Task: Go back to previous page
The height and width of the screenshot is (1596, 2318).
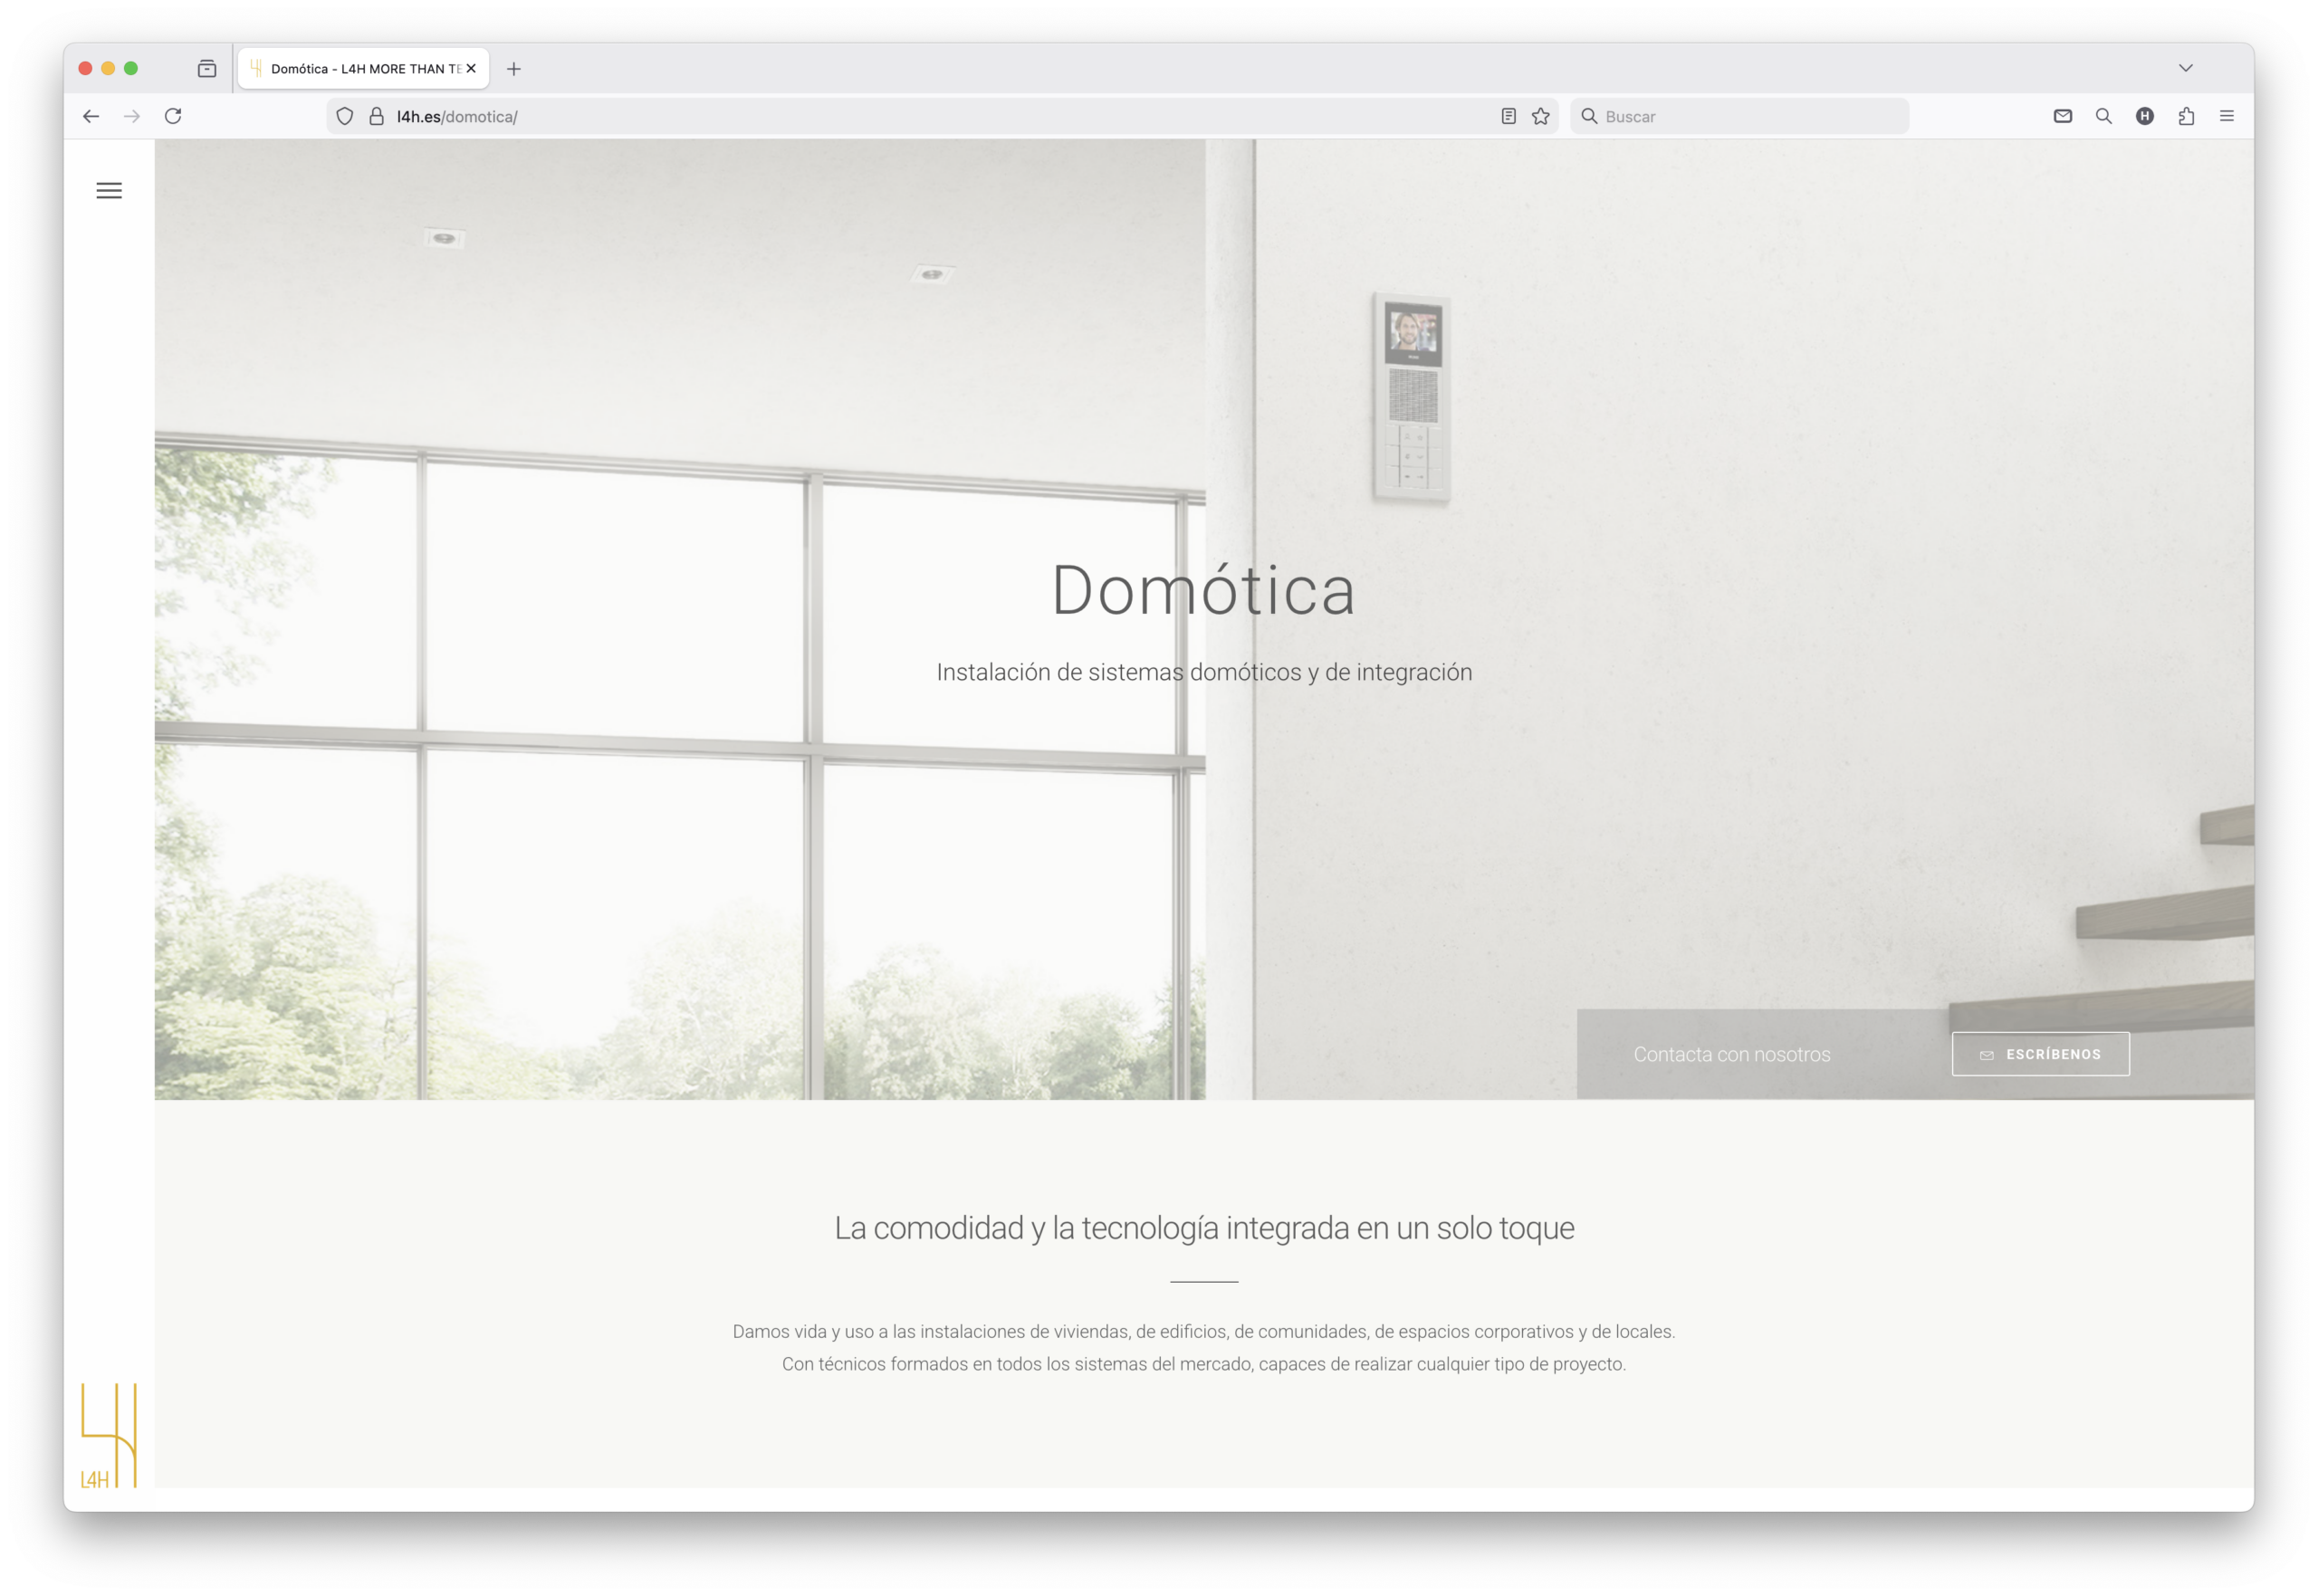Action: point(91,116)
